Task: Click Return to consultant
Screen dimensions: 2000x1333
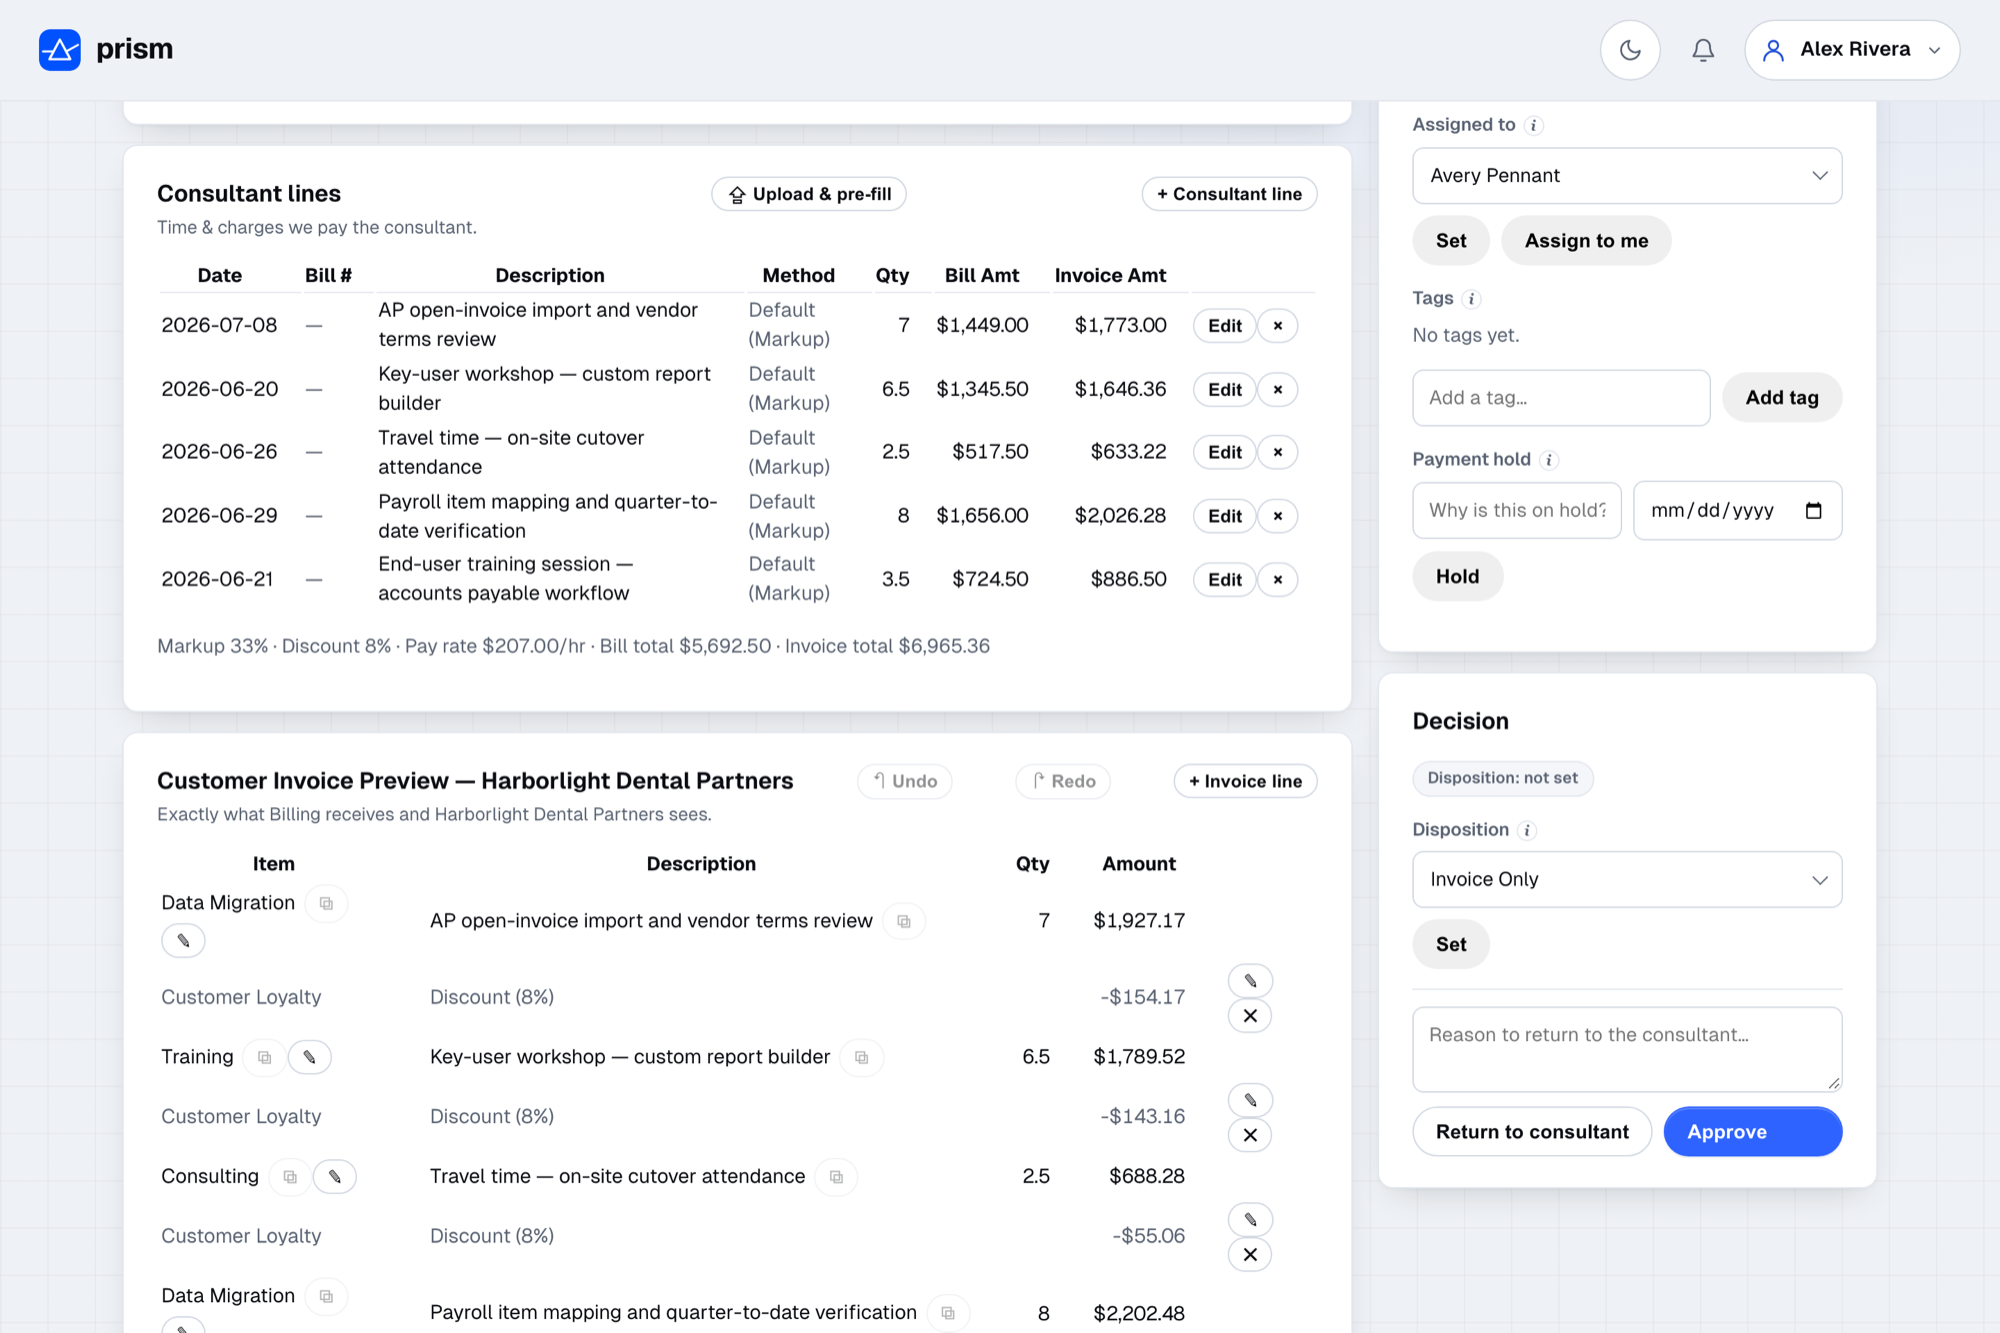Action: click(x=1532, y=1132)
